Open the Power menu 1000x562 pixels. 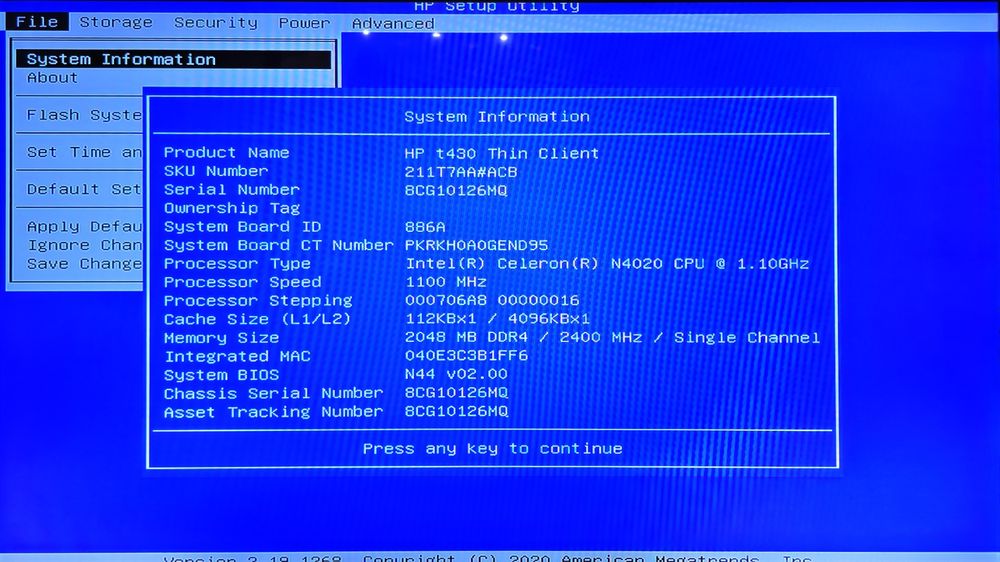[x=304, y=23]
